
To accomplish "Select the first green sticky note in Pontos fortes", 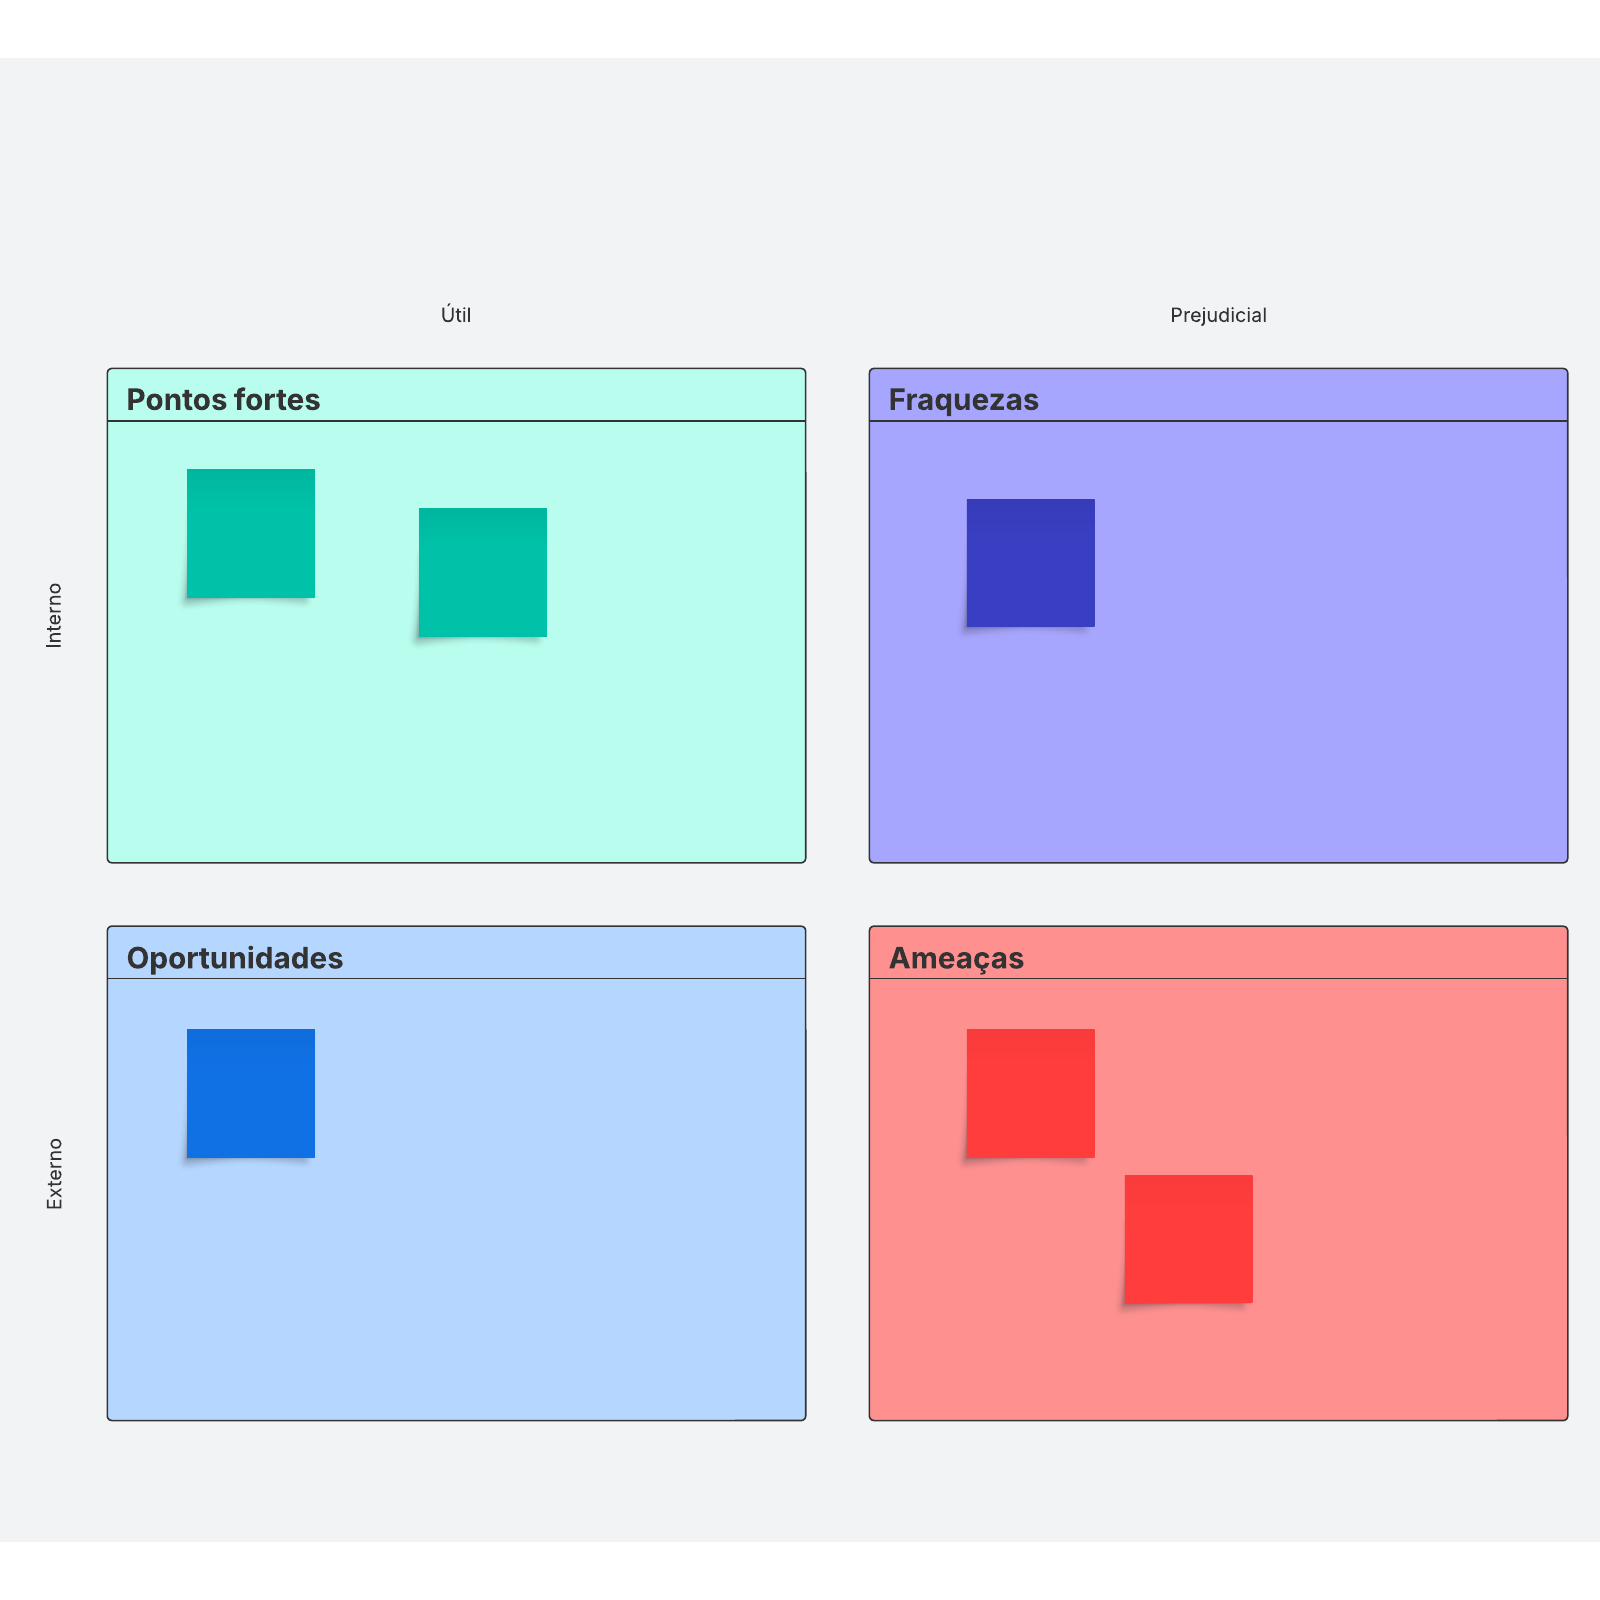I will 251,533.
